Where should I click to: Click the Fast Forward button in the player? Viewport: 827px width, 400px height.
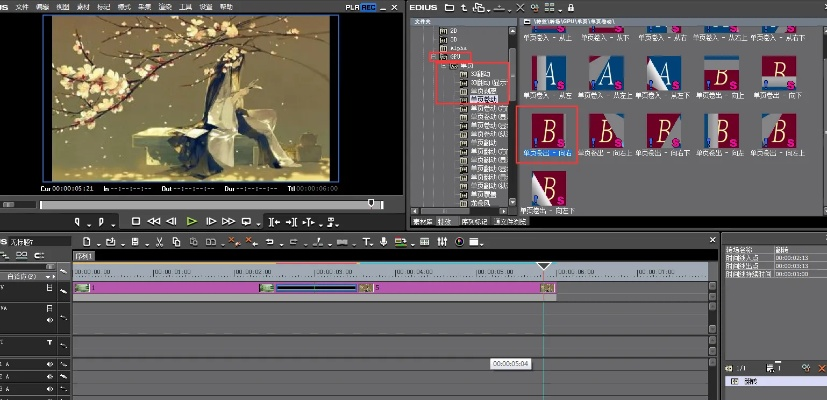(229, 220)
